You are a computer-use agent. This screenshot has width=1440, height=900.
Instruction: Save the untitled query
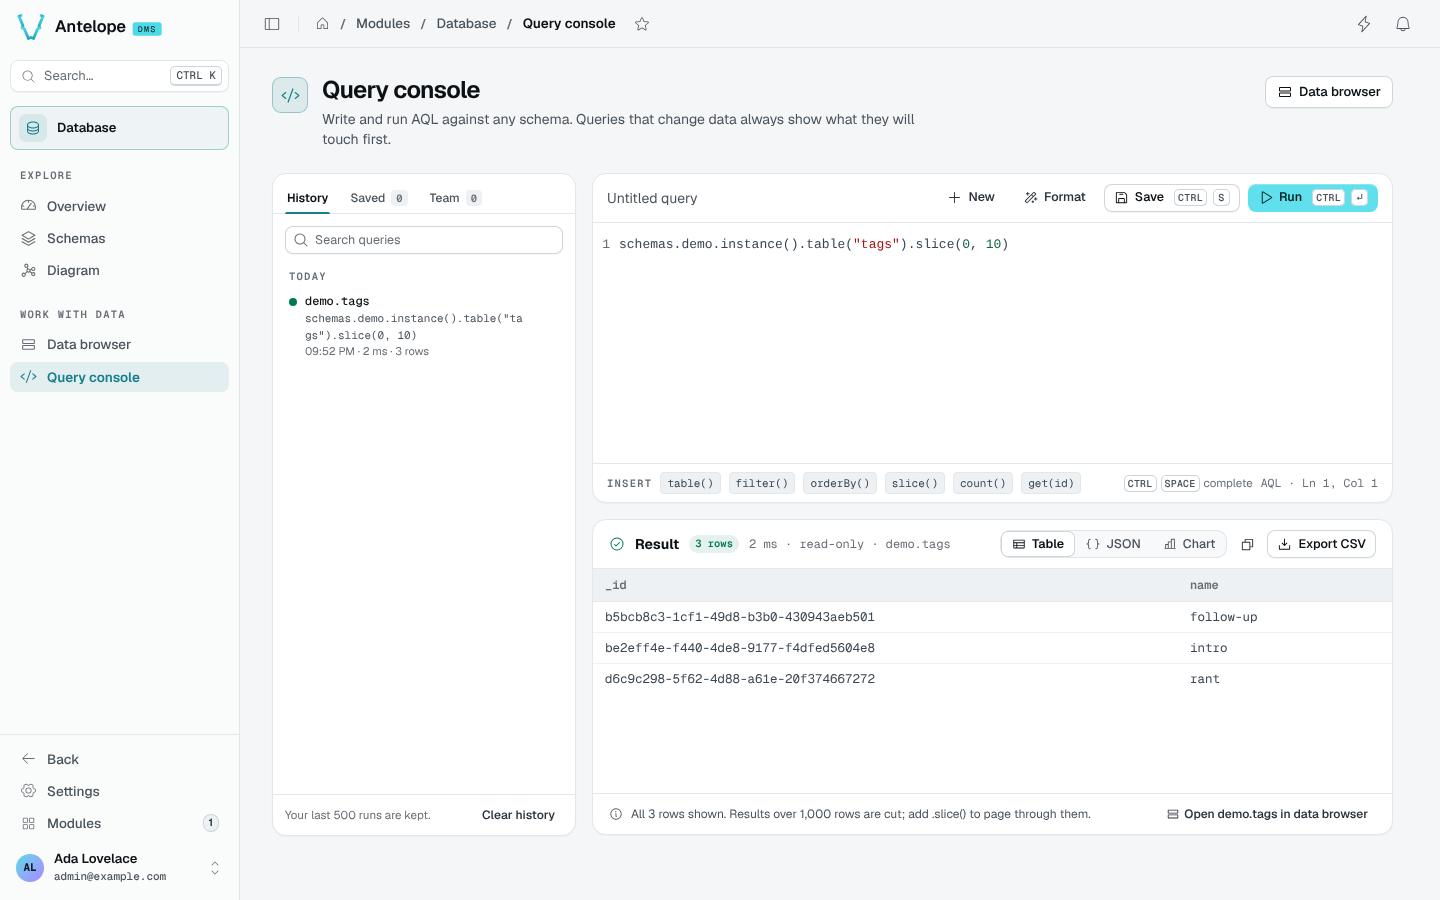(x=1172, y=198)
